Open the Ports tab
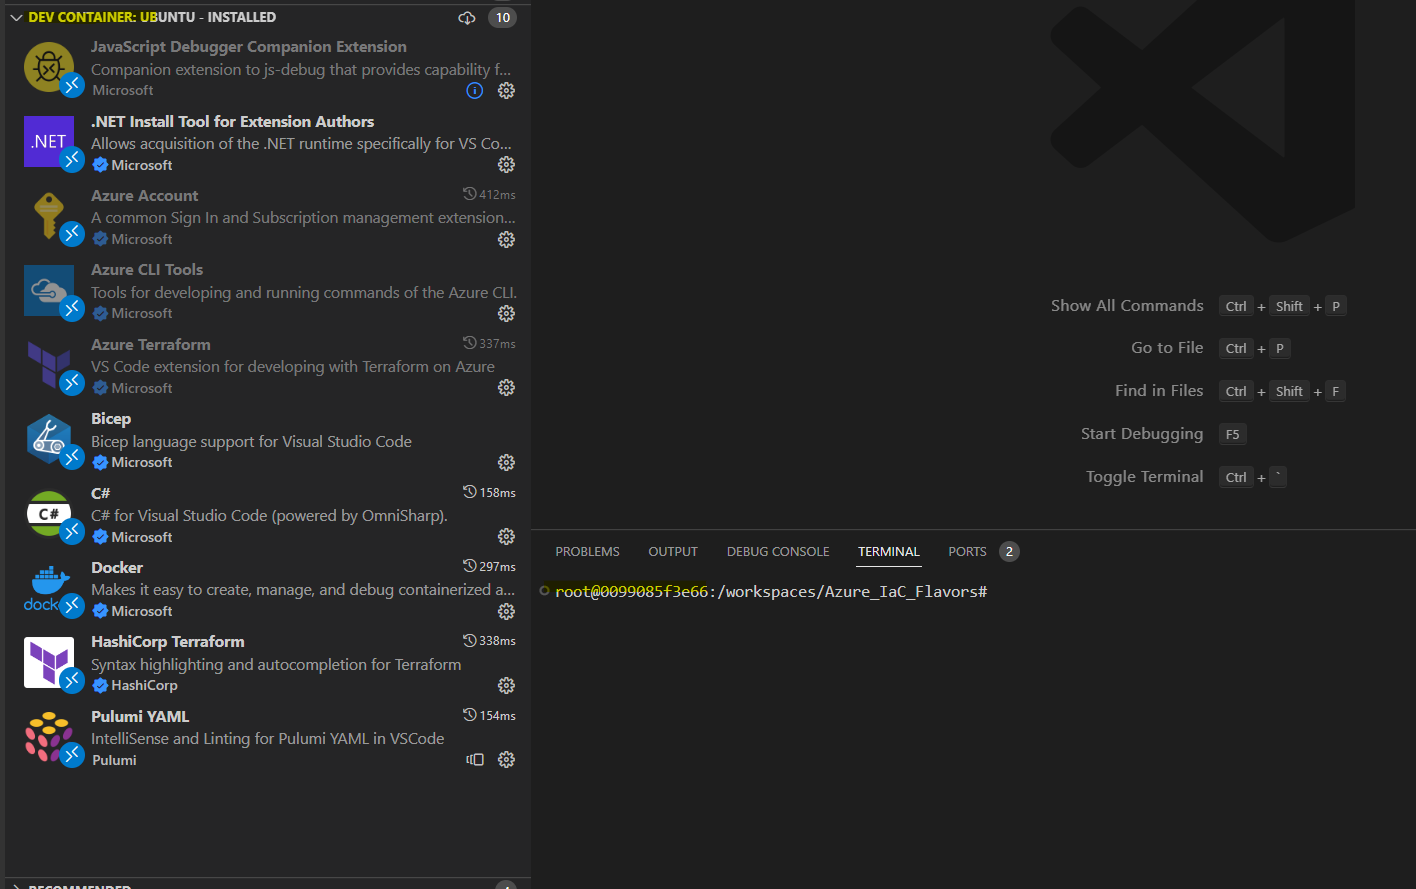 [x=967, y=551]
